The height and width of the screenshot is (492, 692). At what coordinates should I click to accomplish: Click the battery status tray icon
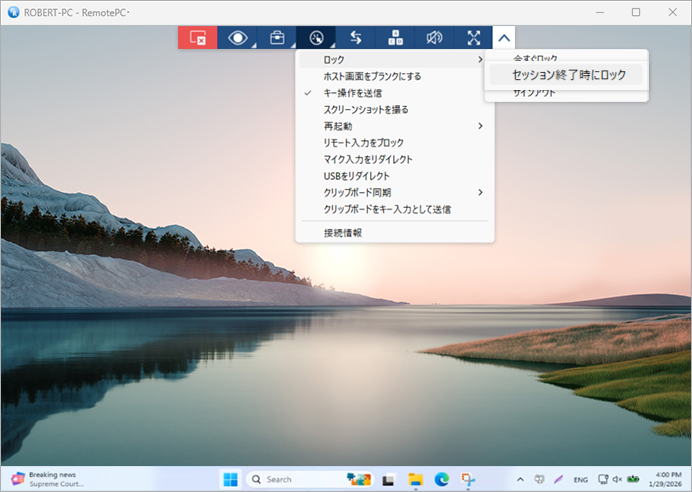point(633,479)
